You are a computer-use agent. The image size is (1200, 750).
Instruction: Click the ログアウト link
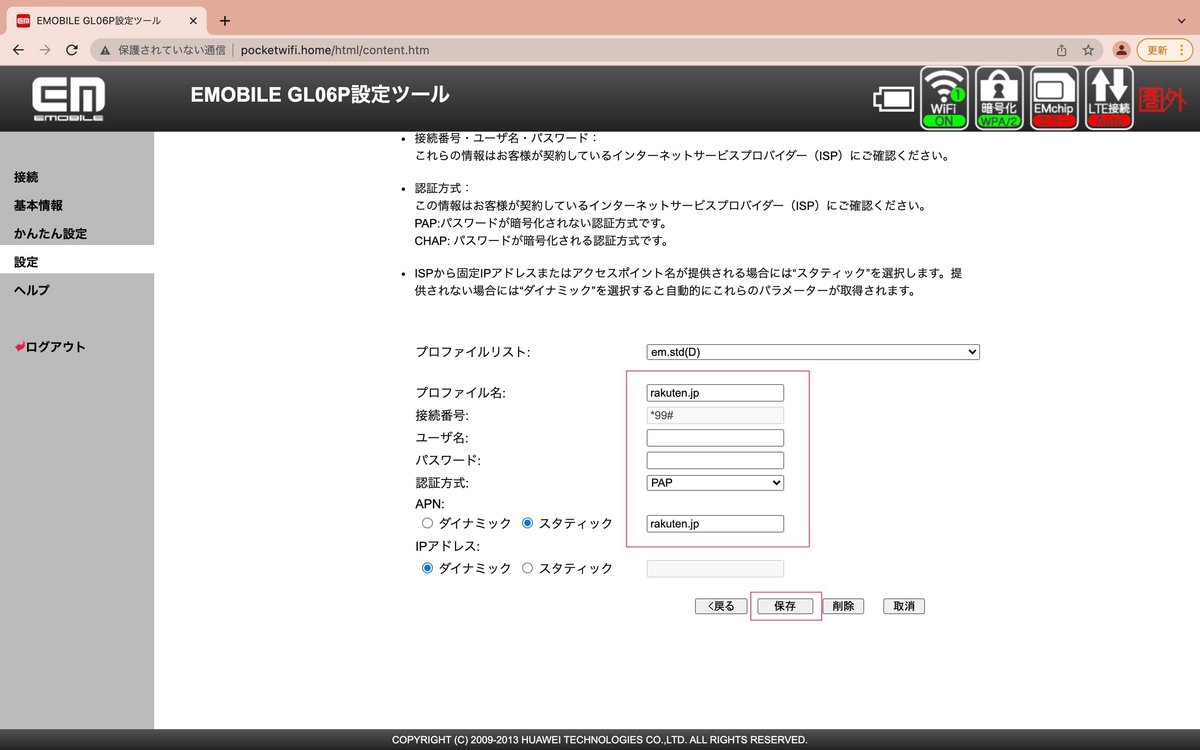pos(50,347)
